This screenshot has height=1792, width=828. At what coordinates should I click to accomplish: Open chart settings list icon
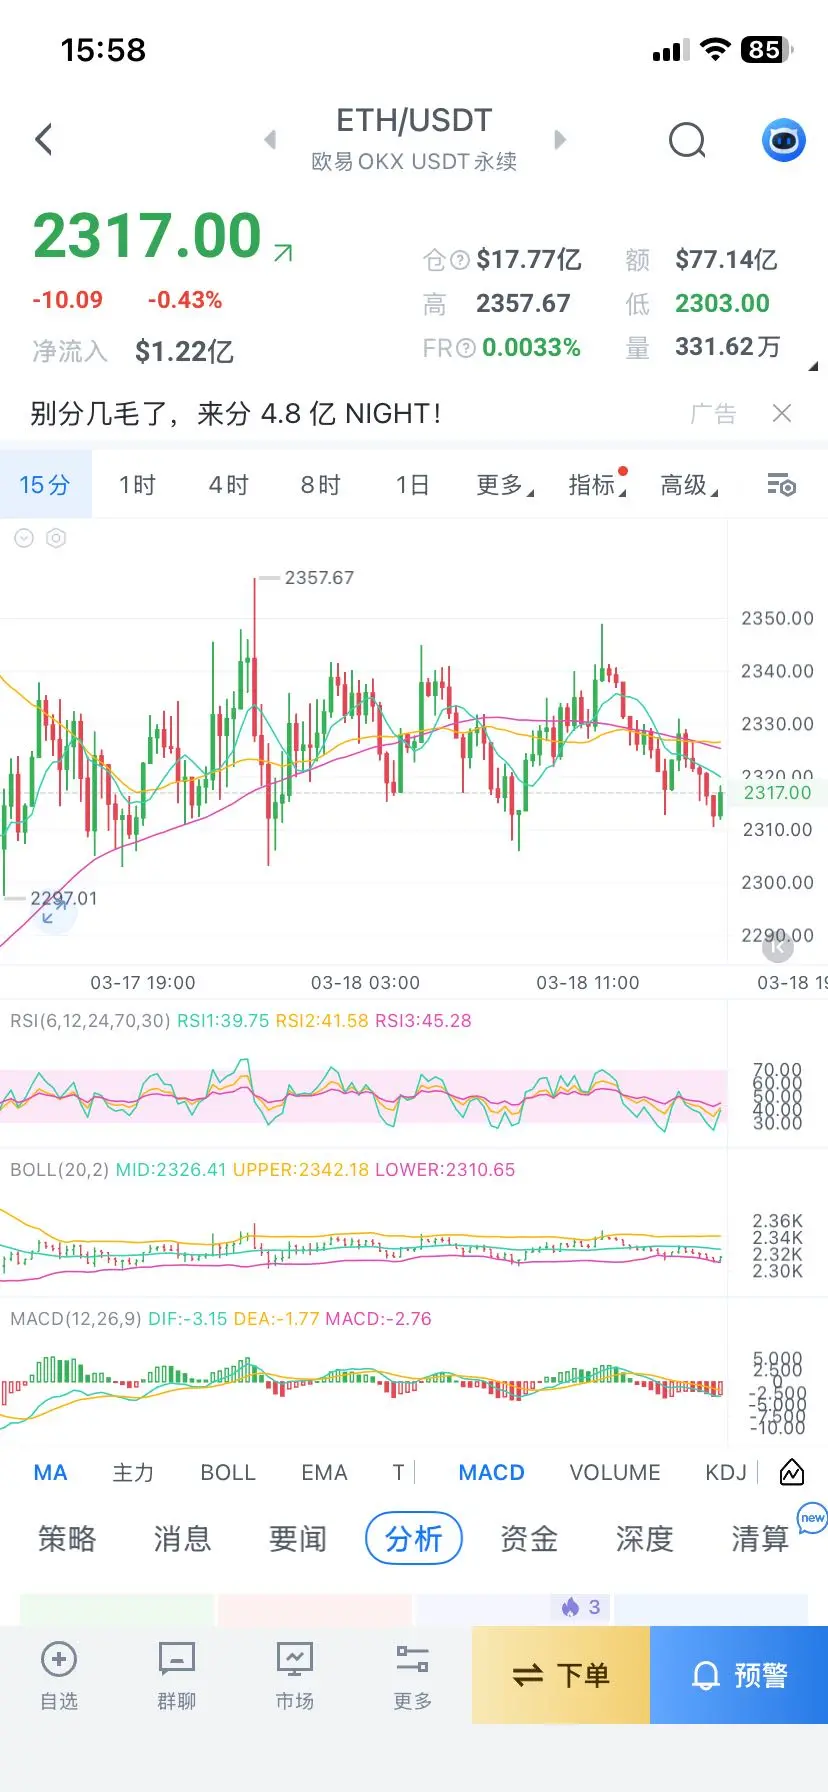782,485
